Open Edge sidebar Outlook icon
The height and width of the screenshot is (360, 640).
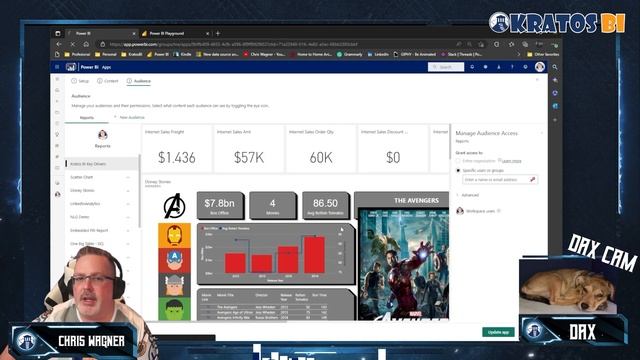point(555,106)
